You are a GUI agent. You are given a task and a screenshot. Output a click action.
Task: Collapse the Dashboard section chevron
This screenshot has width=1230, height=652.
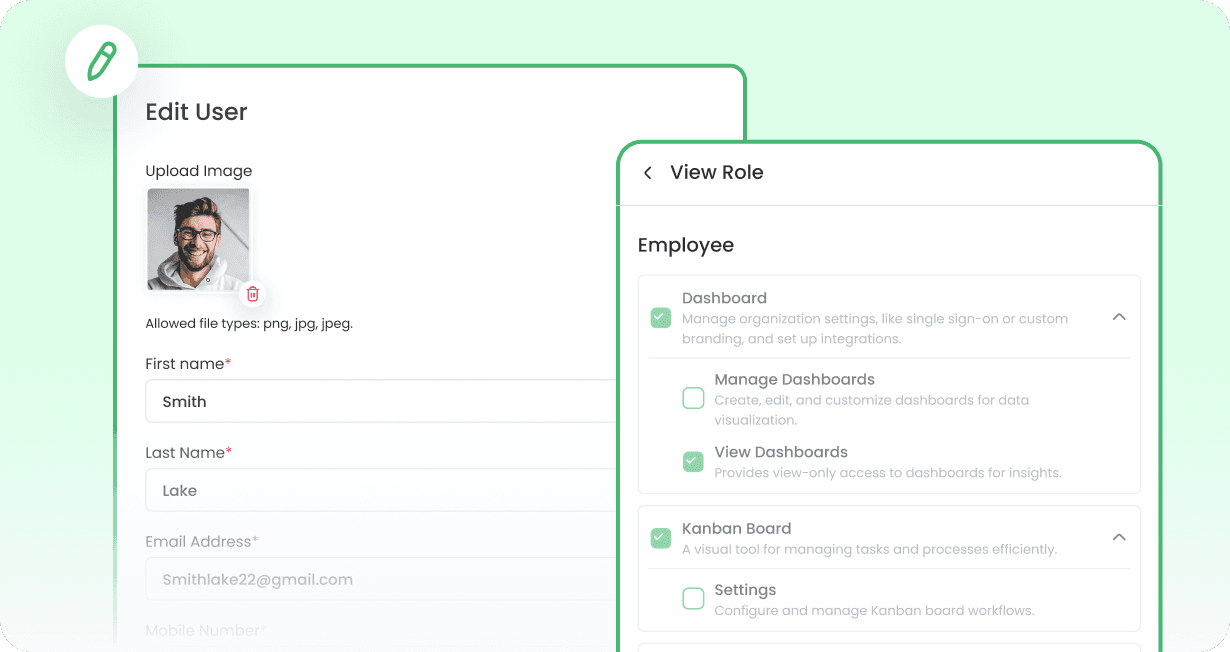pyautogui.click(x=1119, y=317)
